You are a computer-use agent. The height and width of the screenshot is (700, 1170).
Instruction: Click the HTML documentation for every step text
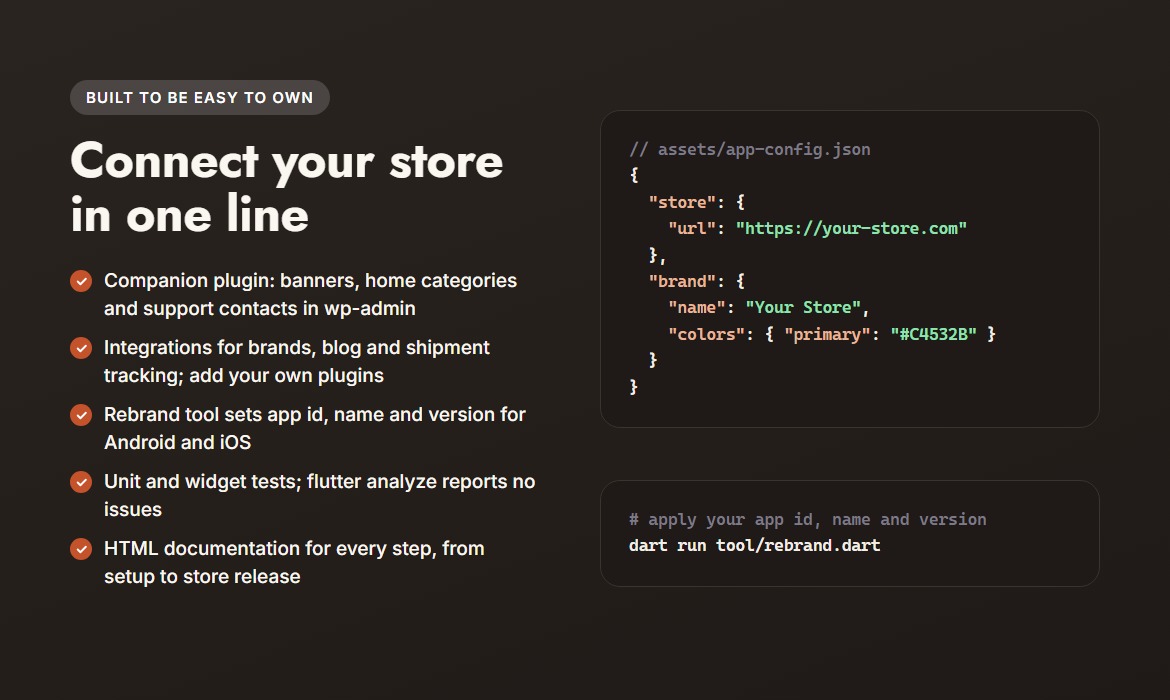point(294,563)
